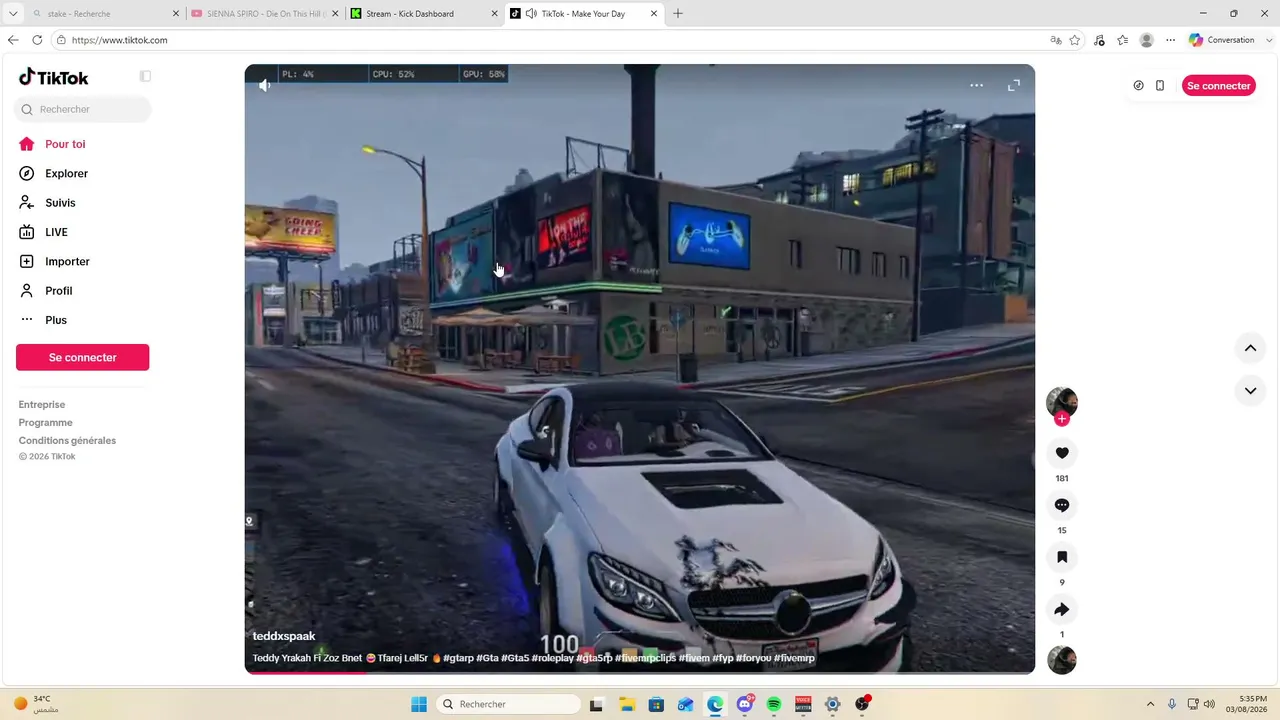Close the stake - Recherche tab
1280x720 pixels.
coord(176,14)
